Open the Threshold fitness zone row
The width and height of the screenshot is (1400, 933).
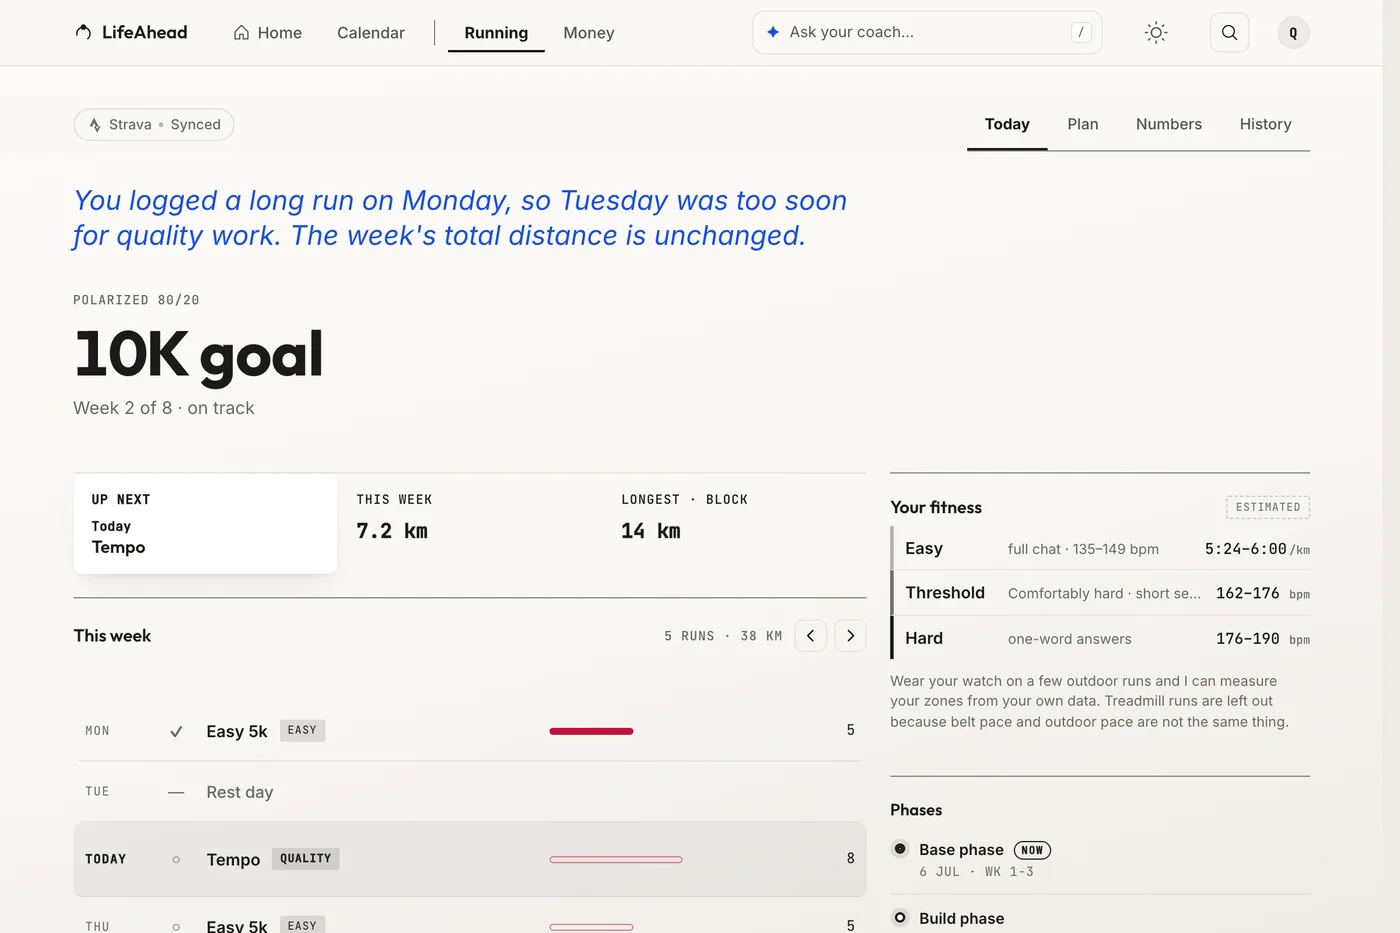coord(1100,593)
